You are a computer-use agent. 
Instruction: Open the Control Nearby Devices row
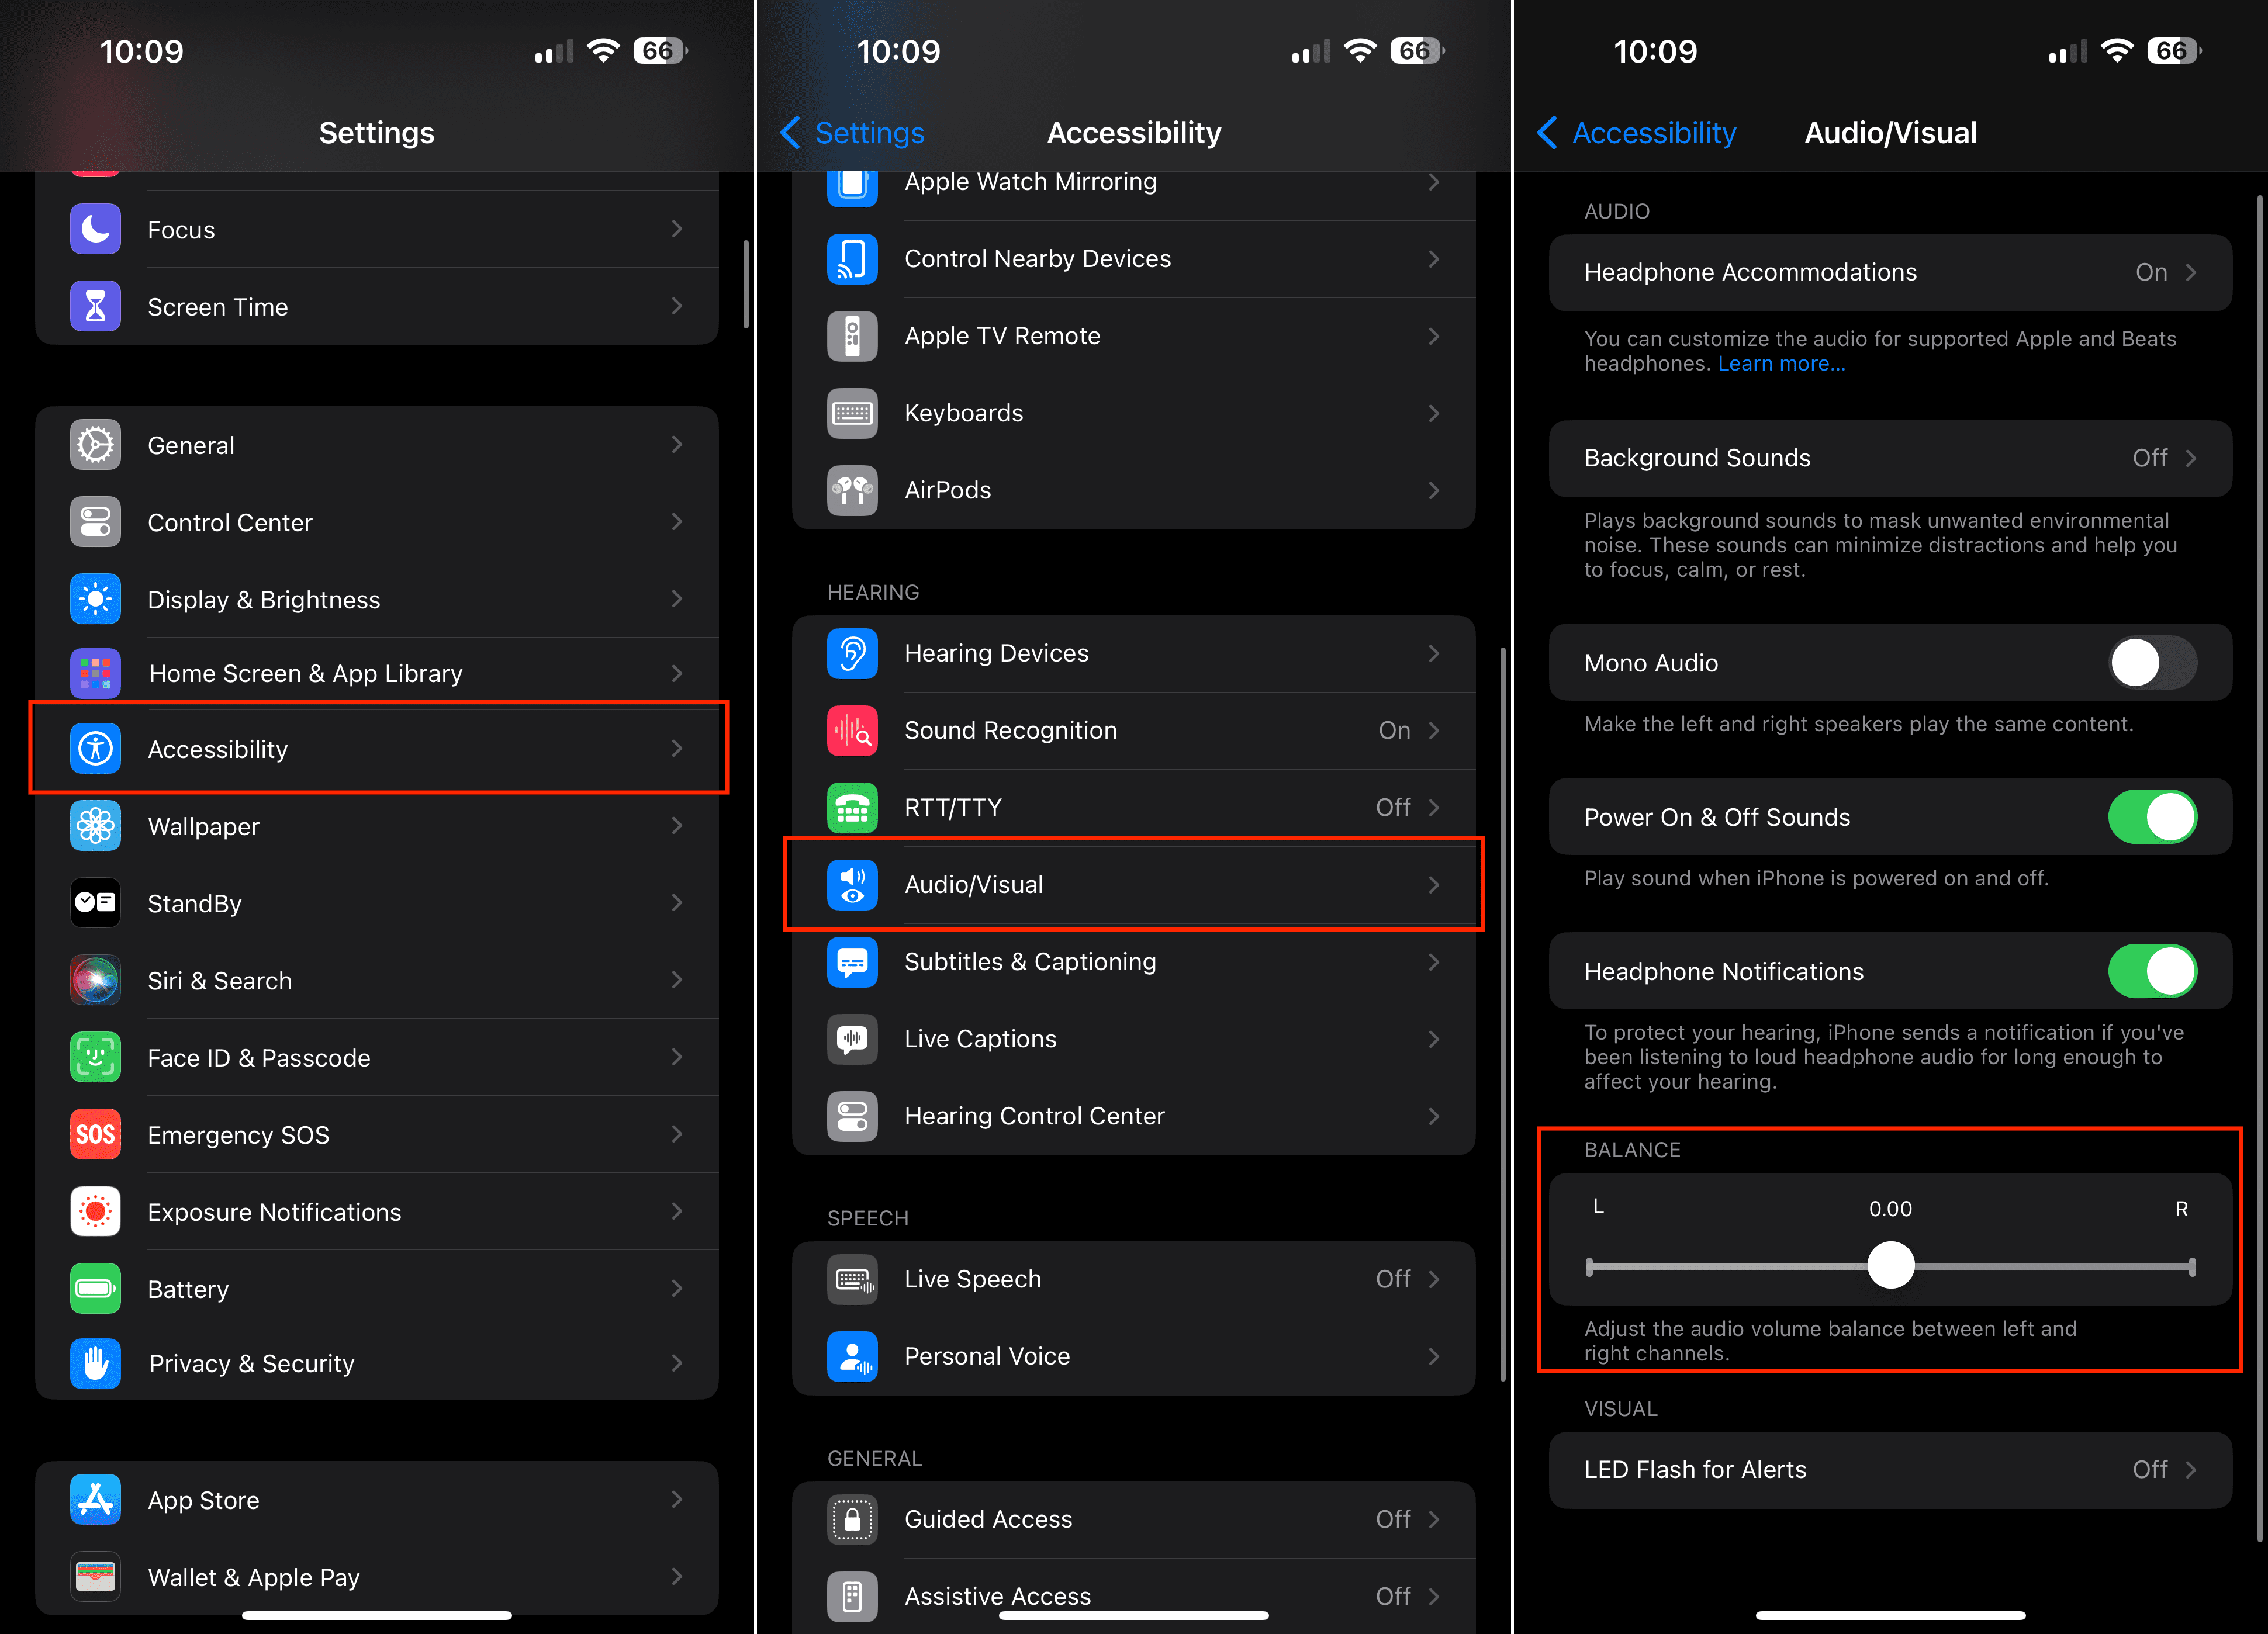coord(1133,259)
